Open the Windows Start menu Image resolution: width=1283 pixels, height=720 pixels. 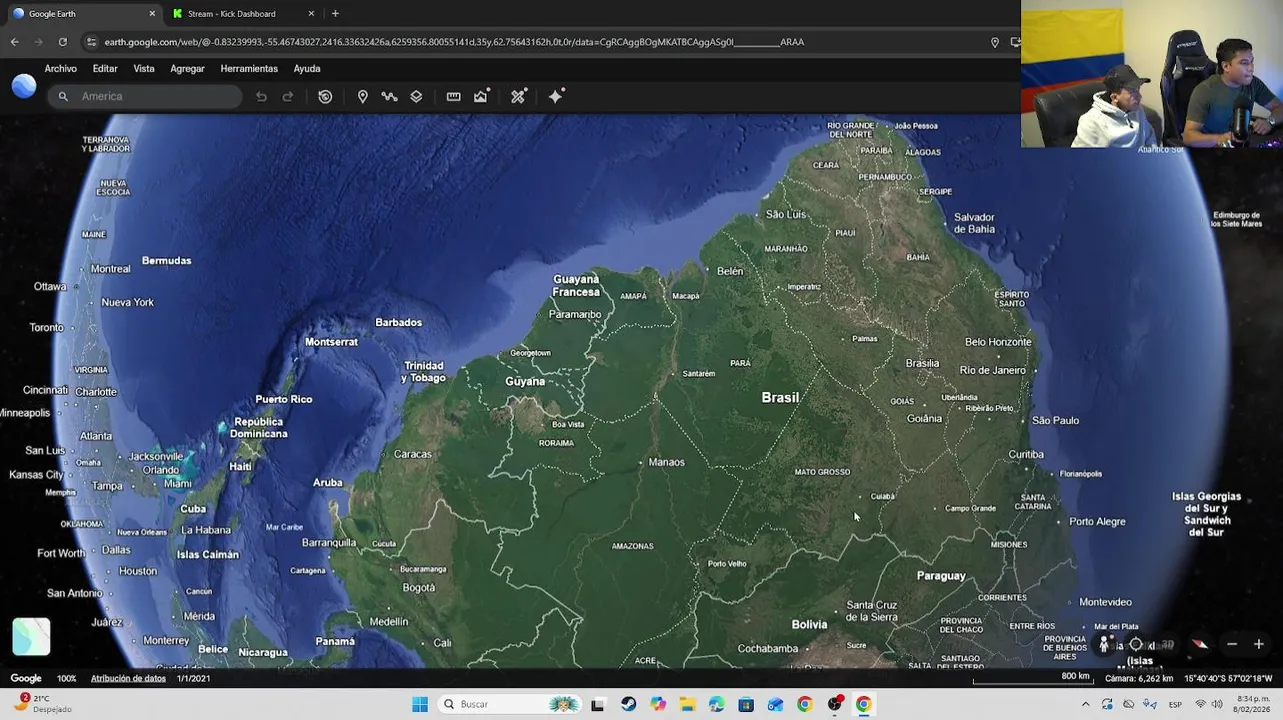(x=420, y=705)
